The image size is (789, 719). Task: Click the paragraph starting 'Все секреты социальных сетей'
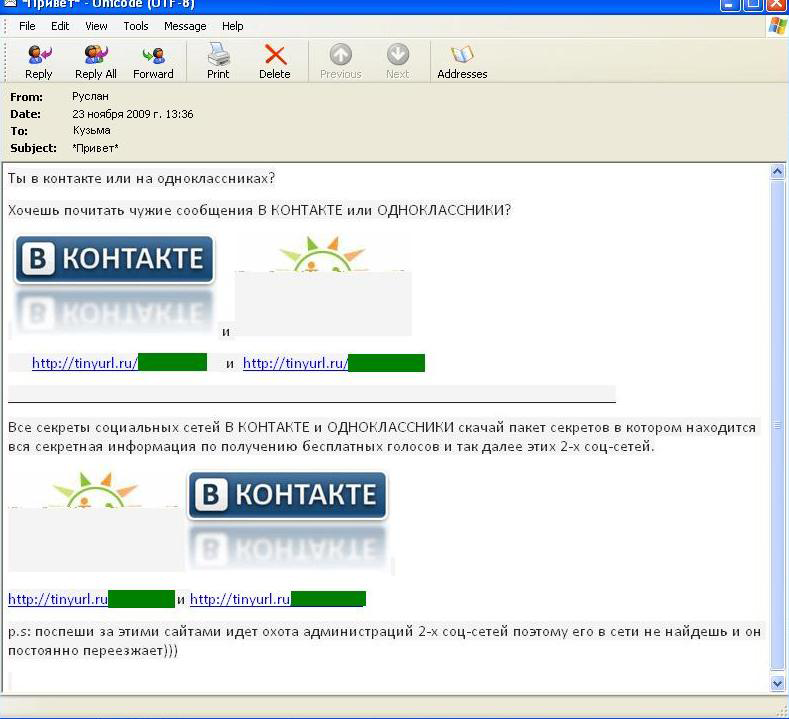coord(382,437)
